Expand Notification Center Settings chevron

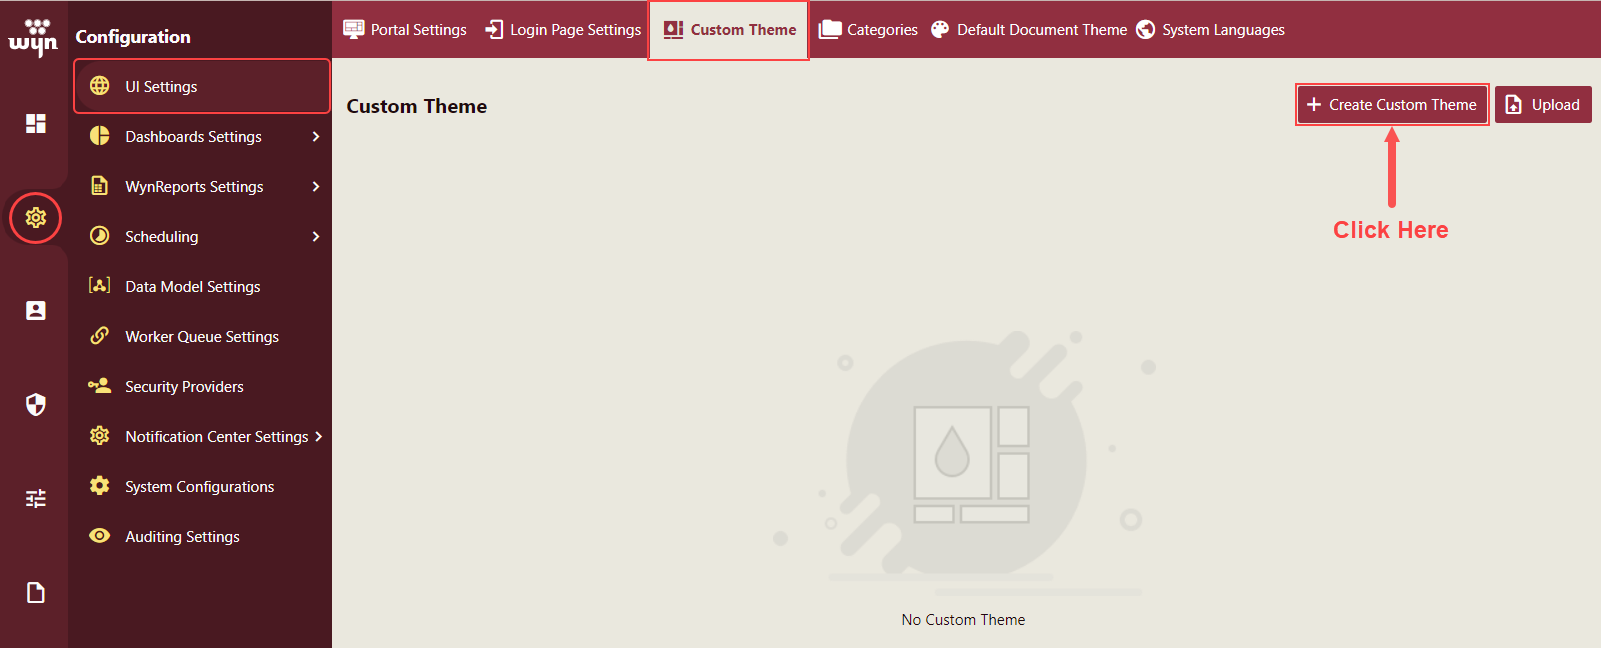(x=319, y=436)
